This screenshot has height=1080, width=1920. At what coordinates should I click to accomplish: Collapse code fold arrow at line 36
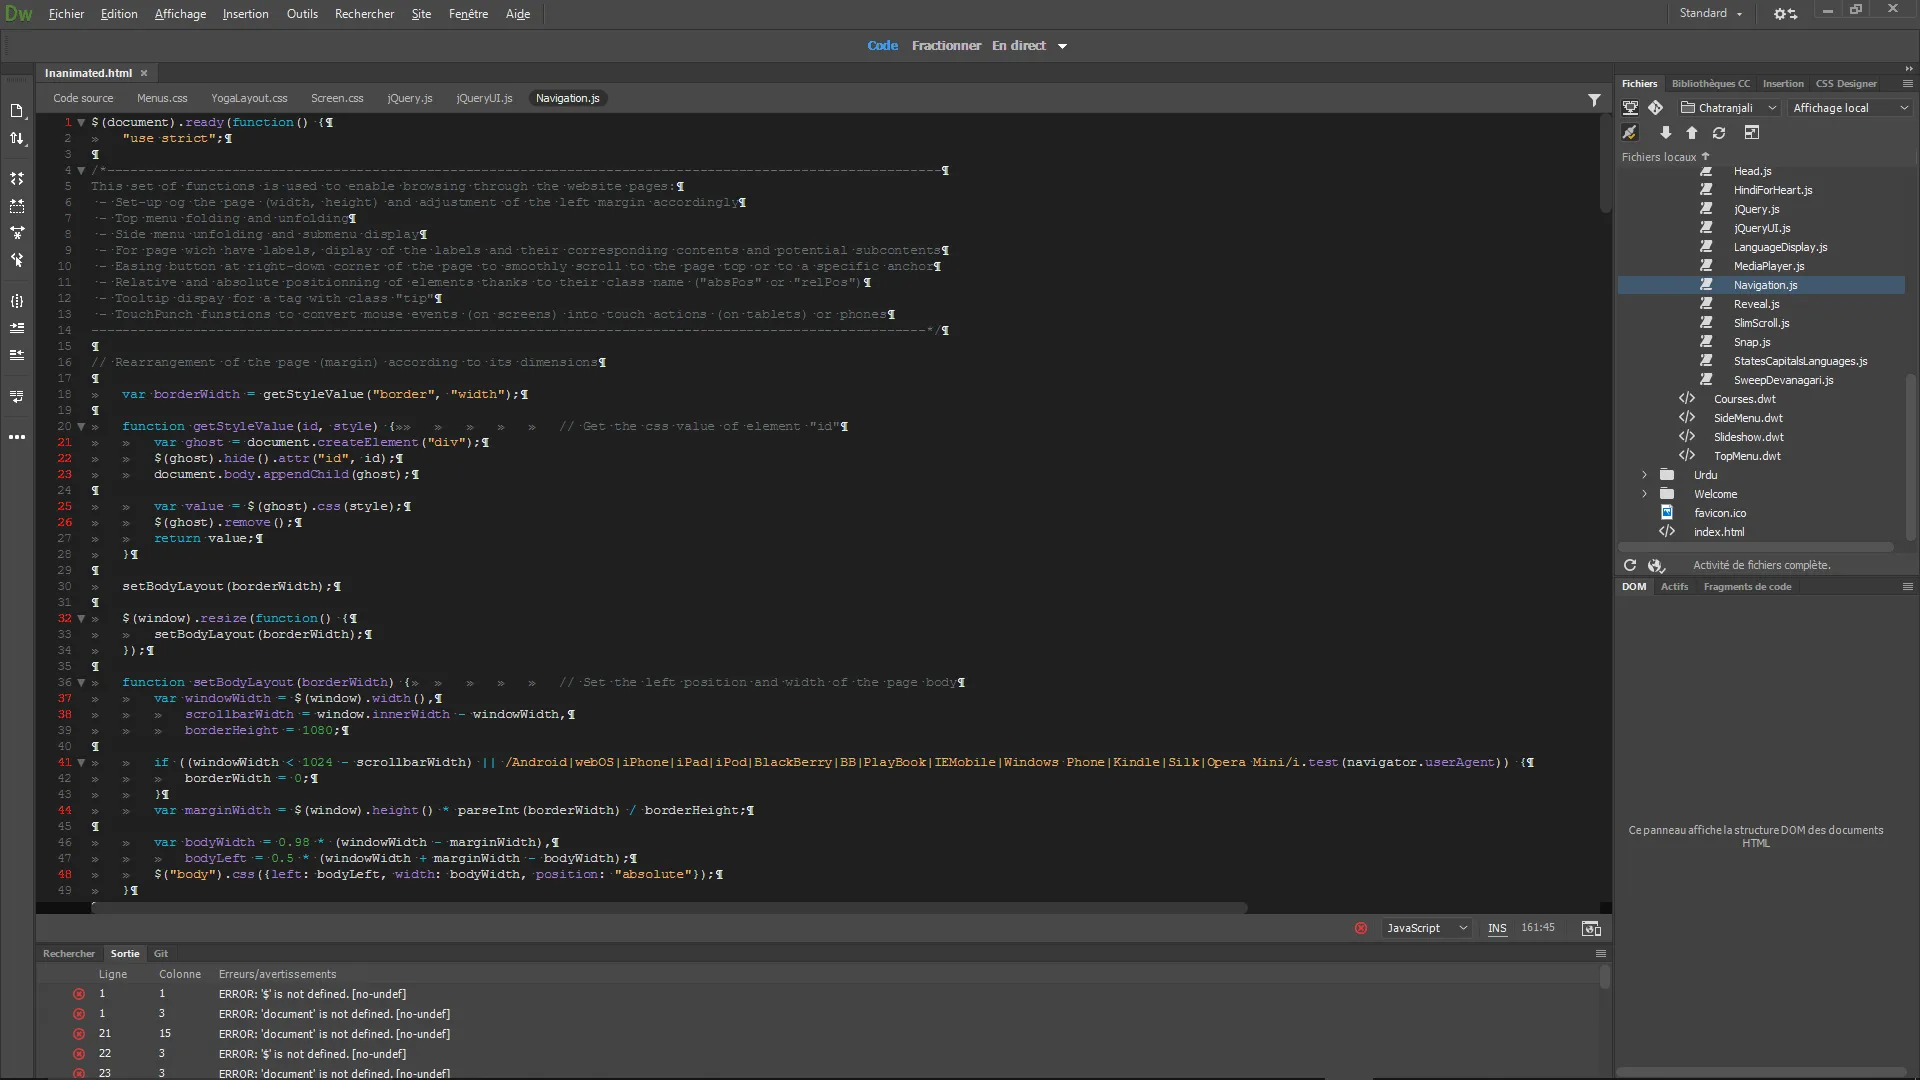[x=81, y=682]
